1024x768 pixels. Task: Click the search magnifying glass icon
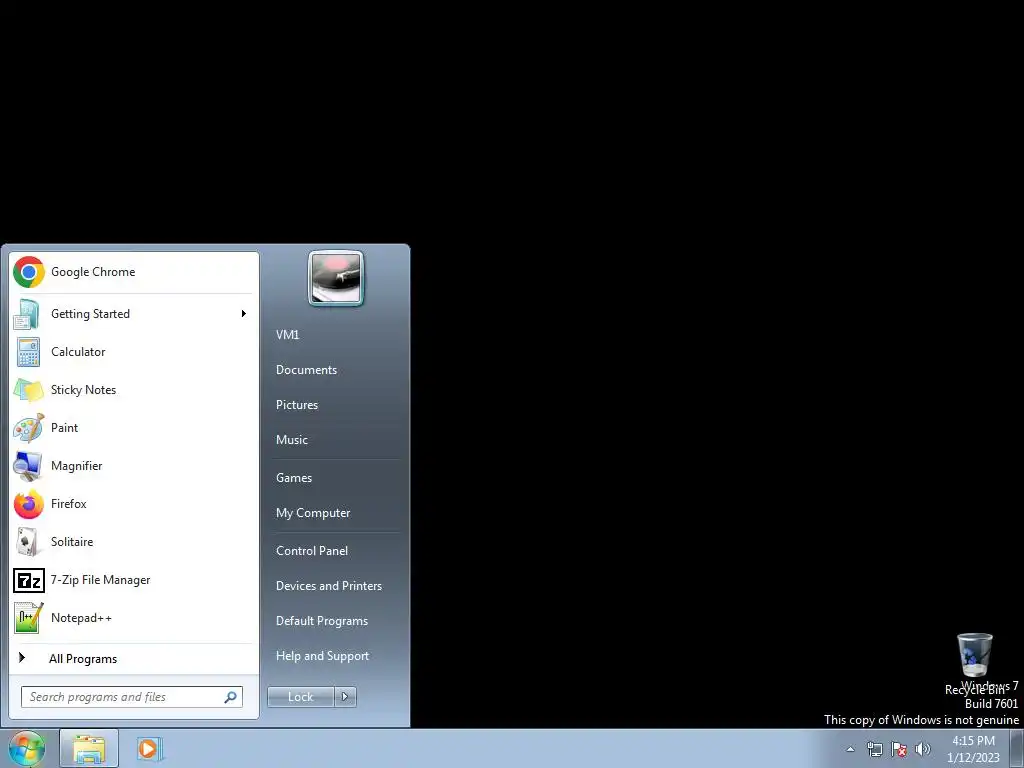(x=231, y=697)
